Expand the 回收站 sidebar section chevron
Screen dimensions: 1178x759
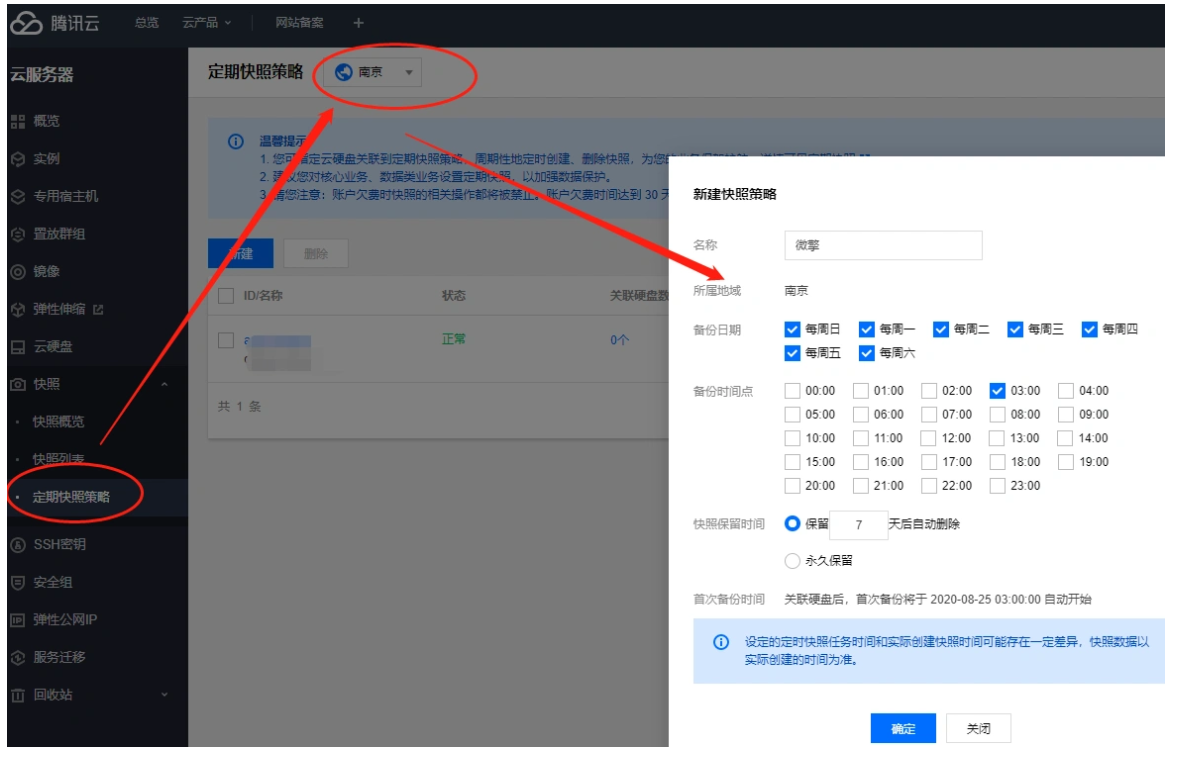point(165,695)
